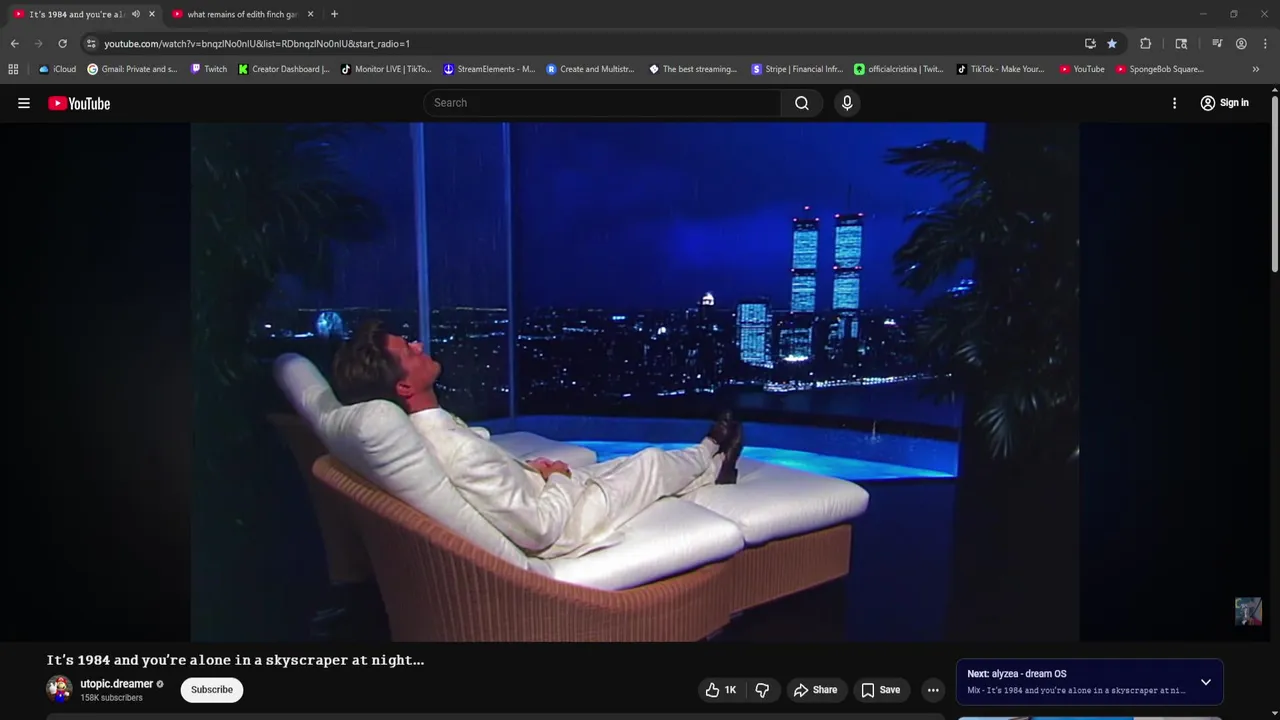Like the video with thumbs up
The height and width of the screenshot is (720, 1280).
722,690
